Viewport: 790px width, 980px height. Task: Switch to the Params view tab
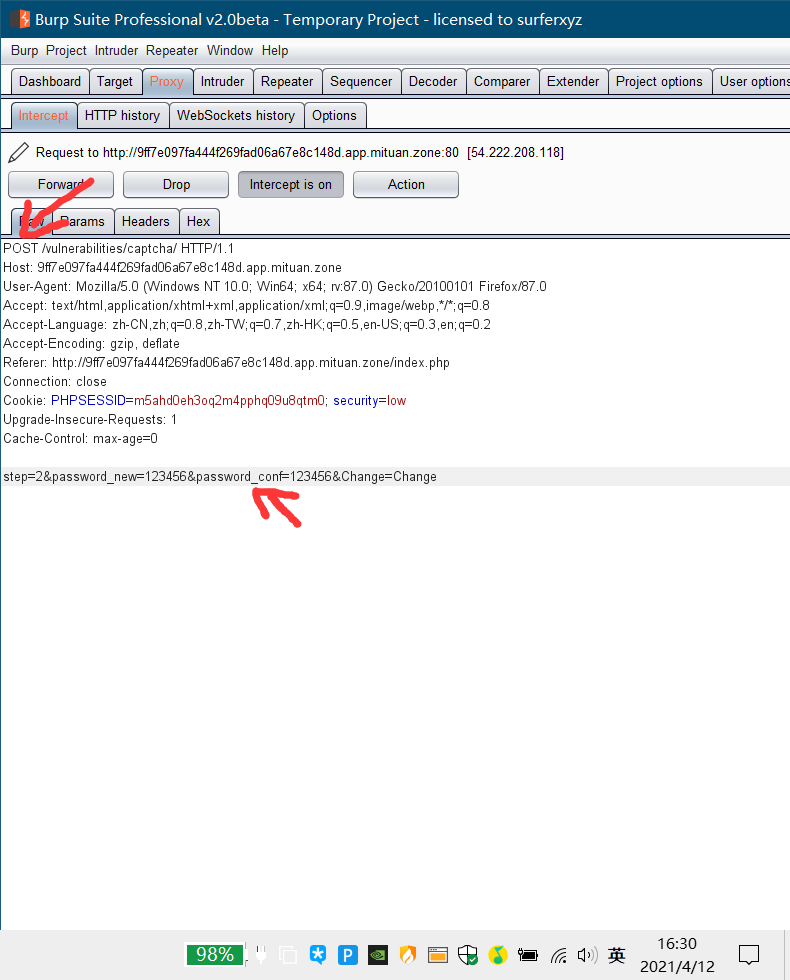(x=82, y=221)
